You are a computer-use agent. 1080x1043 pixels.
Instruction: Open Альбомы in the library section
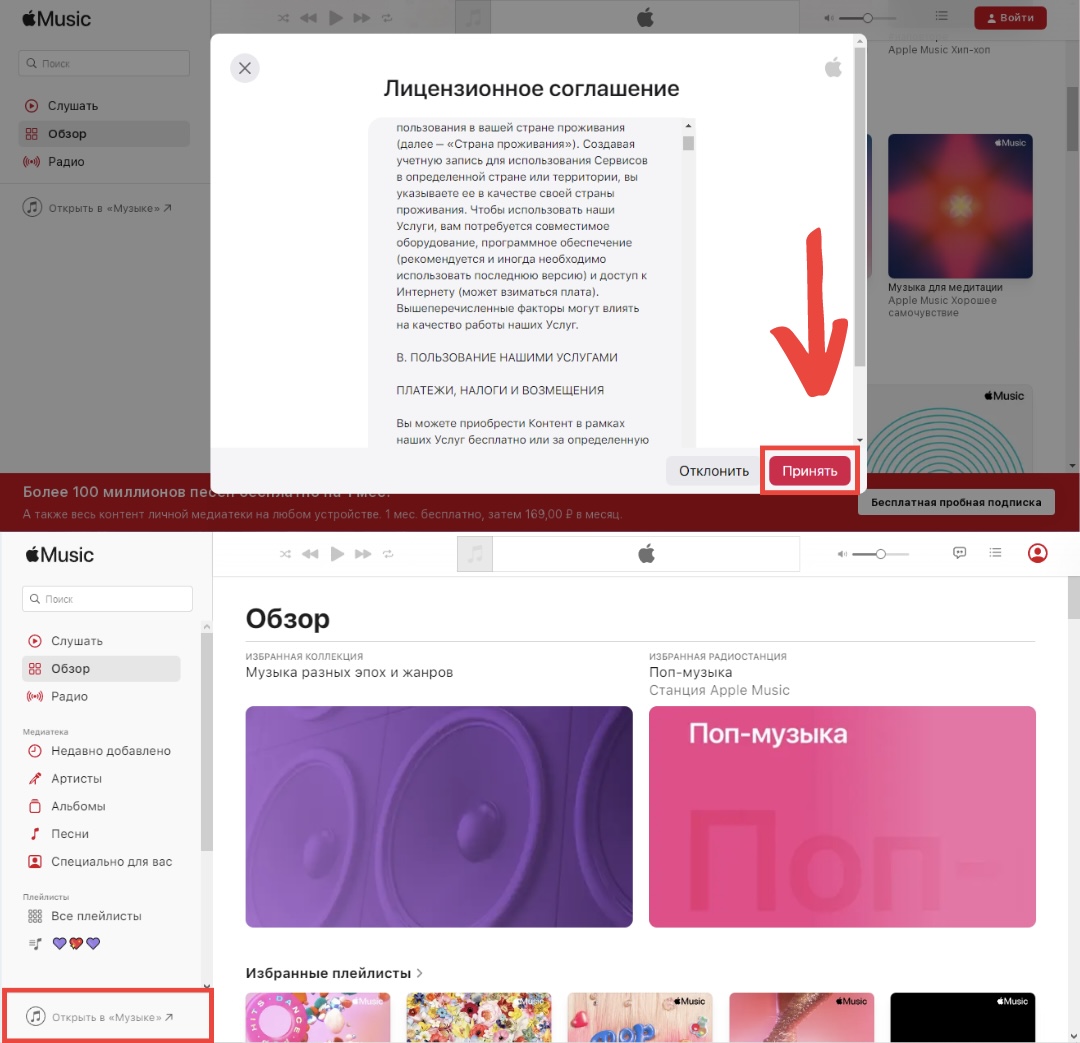[101, 806]
